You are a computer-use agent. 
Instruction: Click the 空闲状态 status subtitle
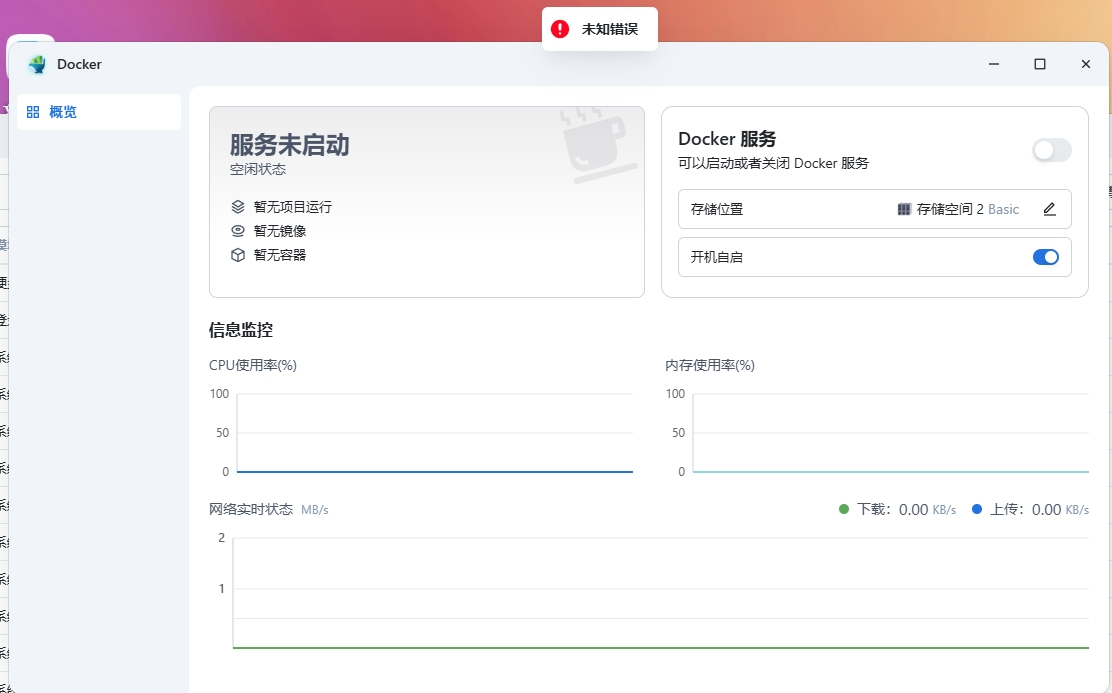pyautogui.click(x=258, y=170)
